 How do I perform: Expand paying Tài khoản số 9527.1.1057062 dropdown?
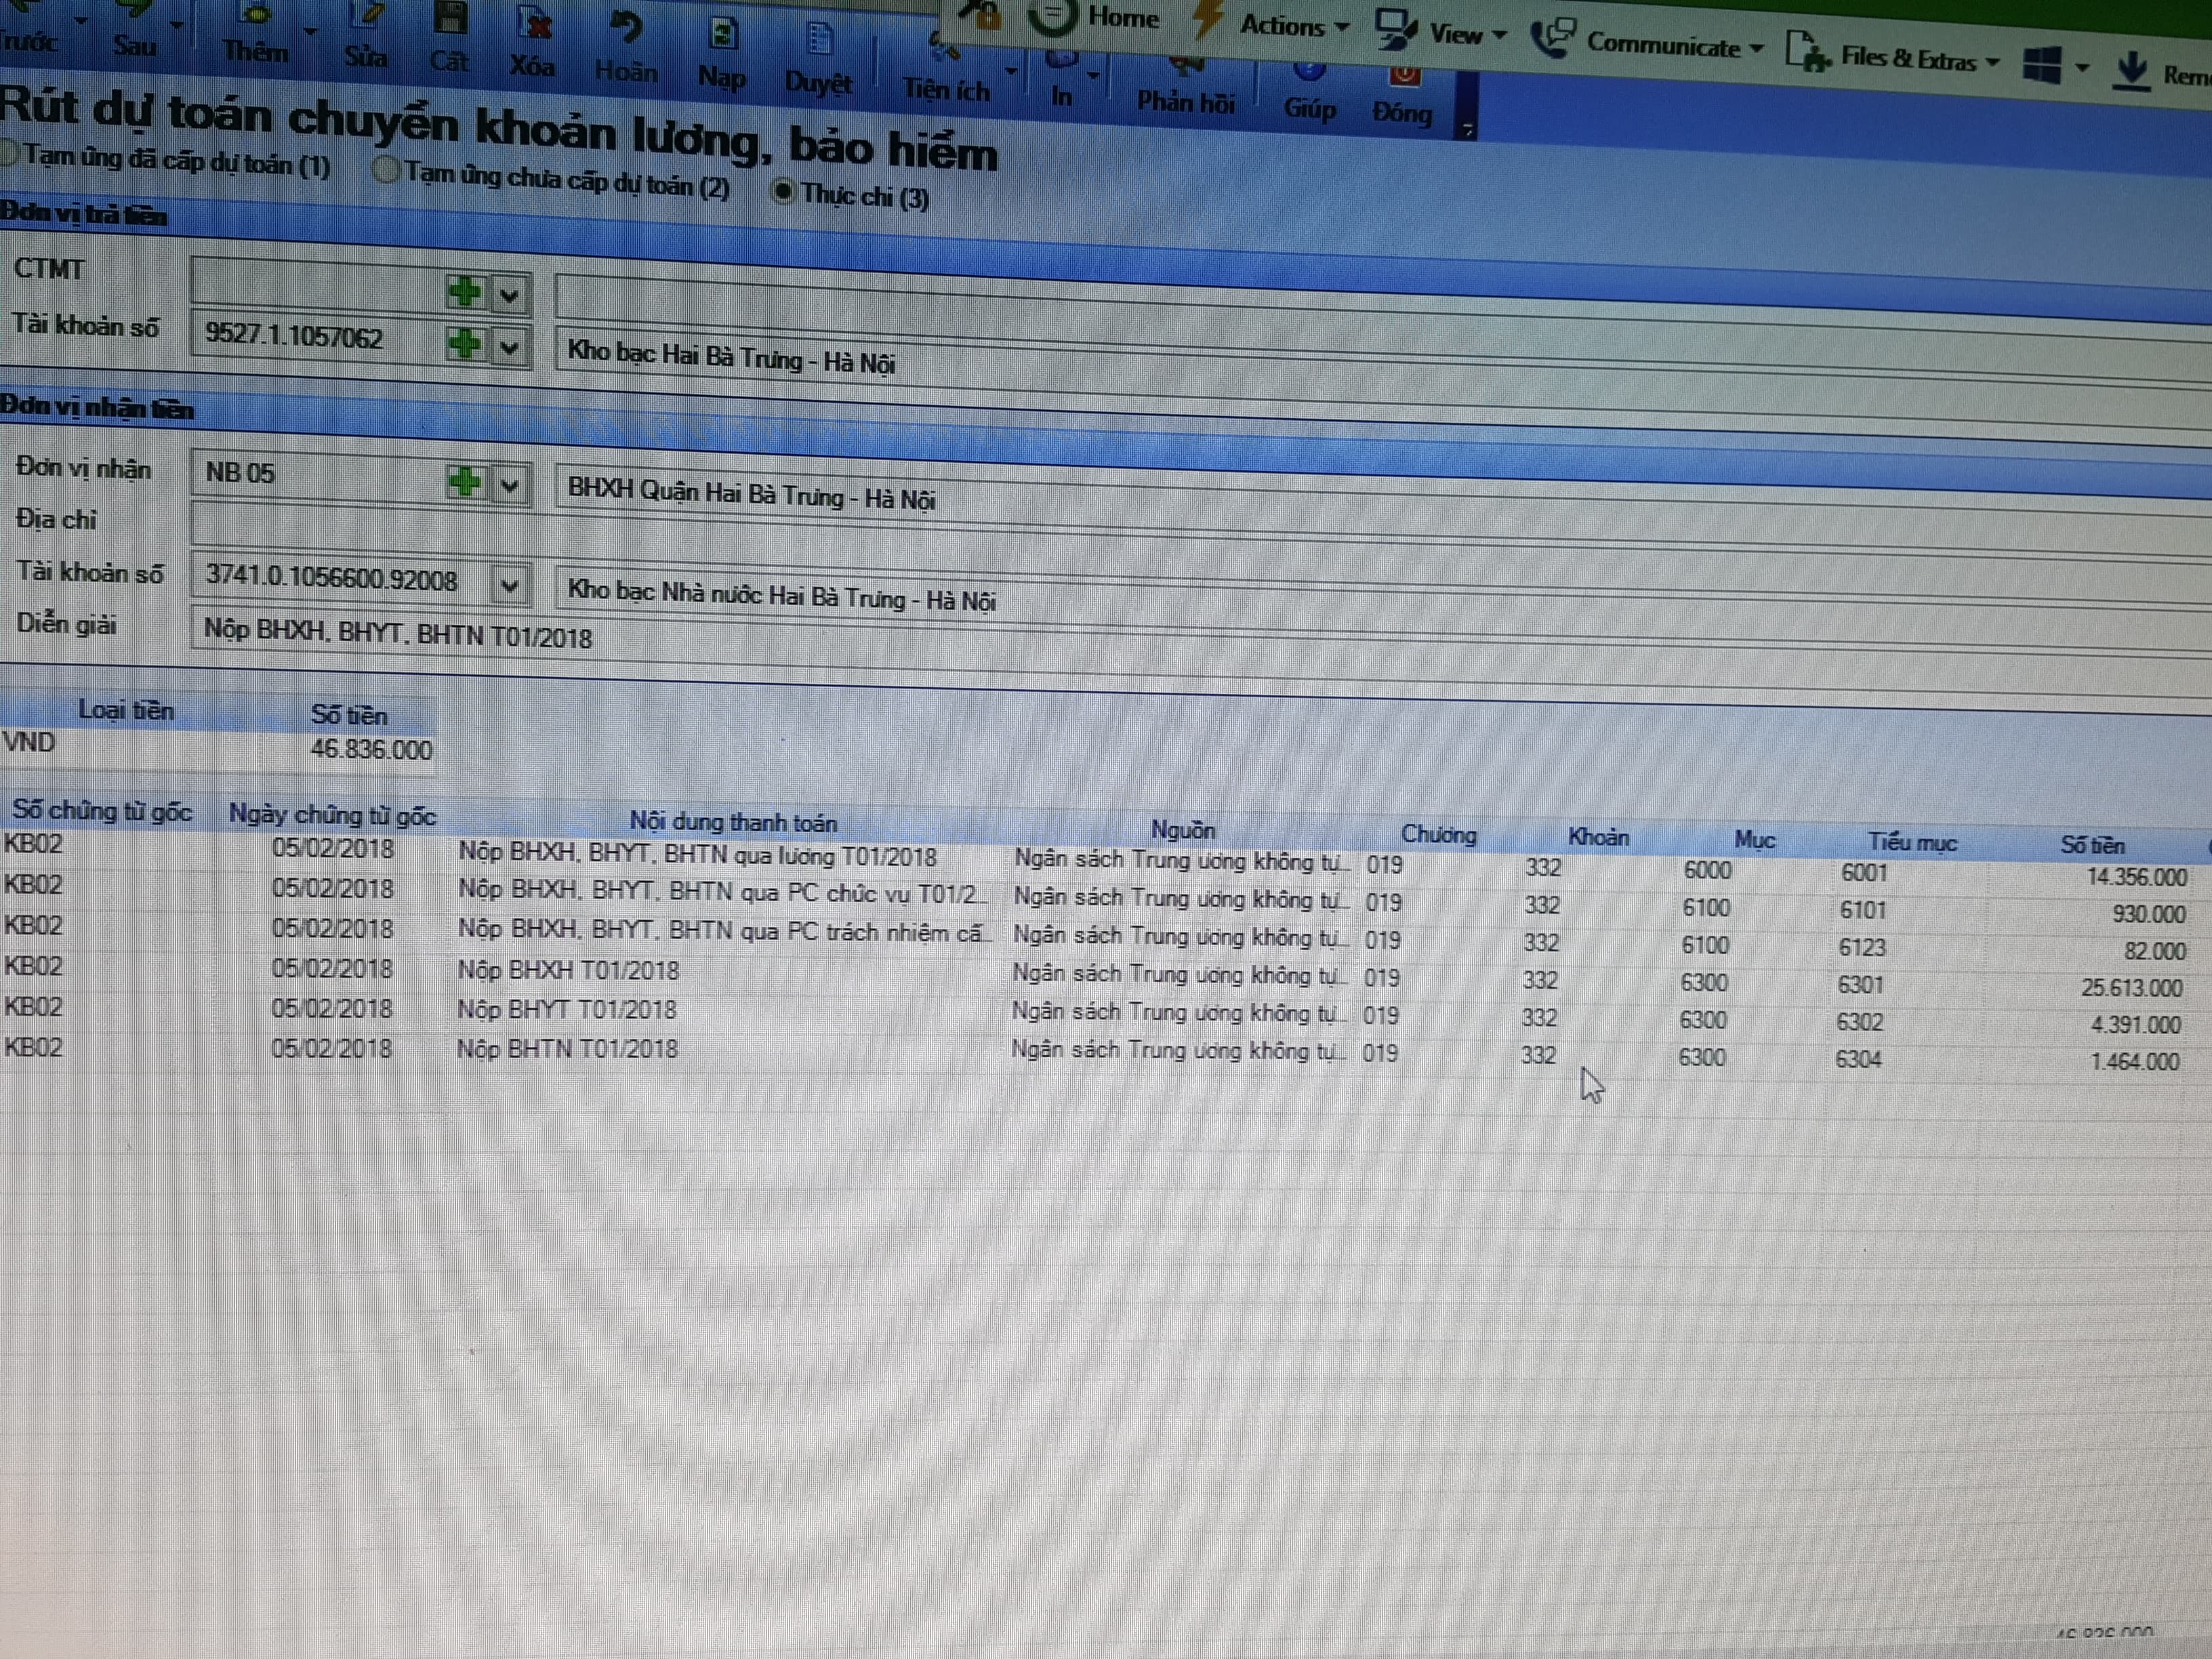509,348
